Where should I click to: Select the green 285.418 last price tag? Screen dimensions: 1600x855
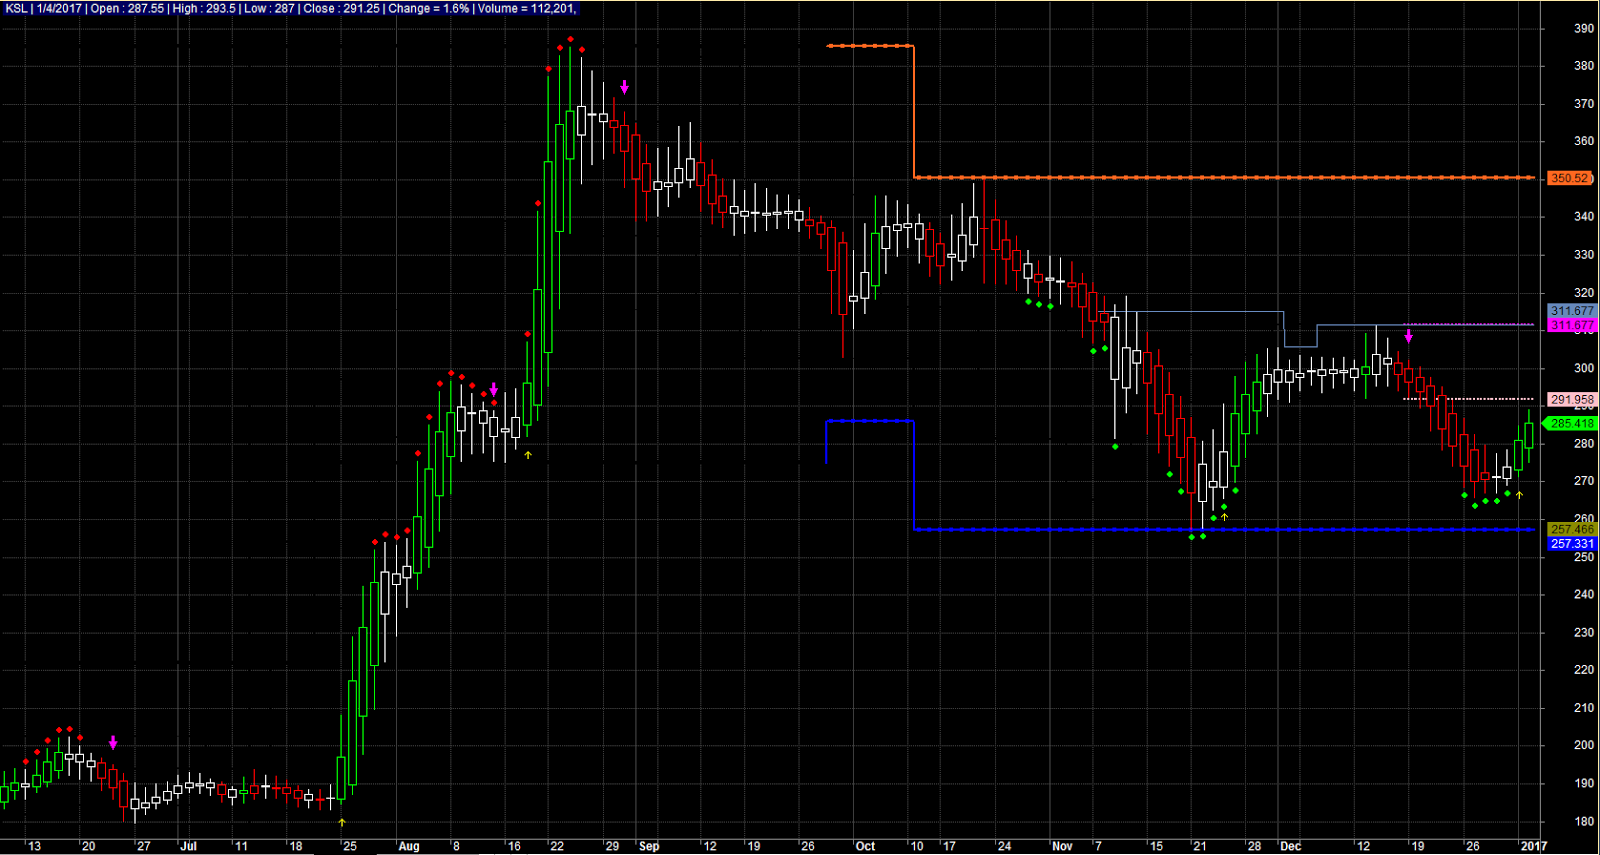point(1572,423)
